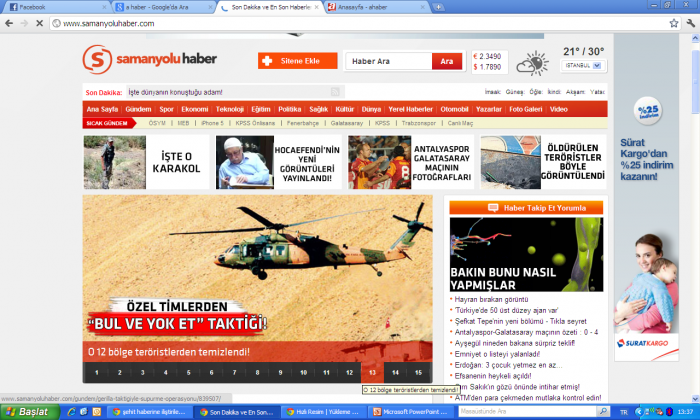Click the Sitene Ekle button
The width and height of the screenshot is (700, 420).
[297, 61]
